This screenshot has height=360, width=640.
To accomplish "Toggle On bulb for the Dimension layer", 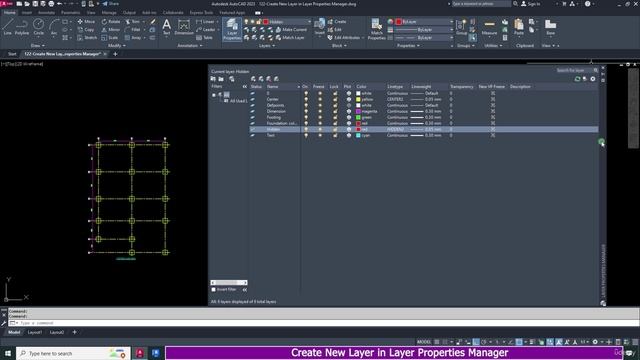I will pos(306,111).
